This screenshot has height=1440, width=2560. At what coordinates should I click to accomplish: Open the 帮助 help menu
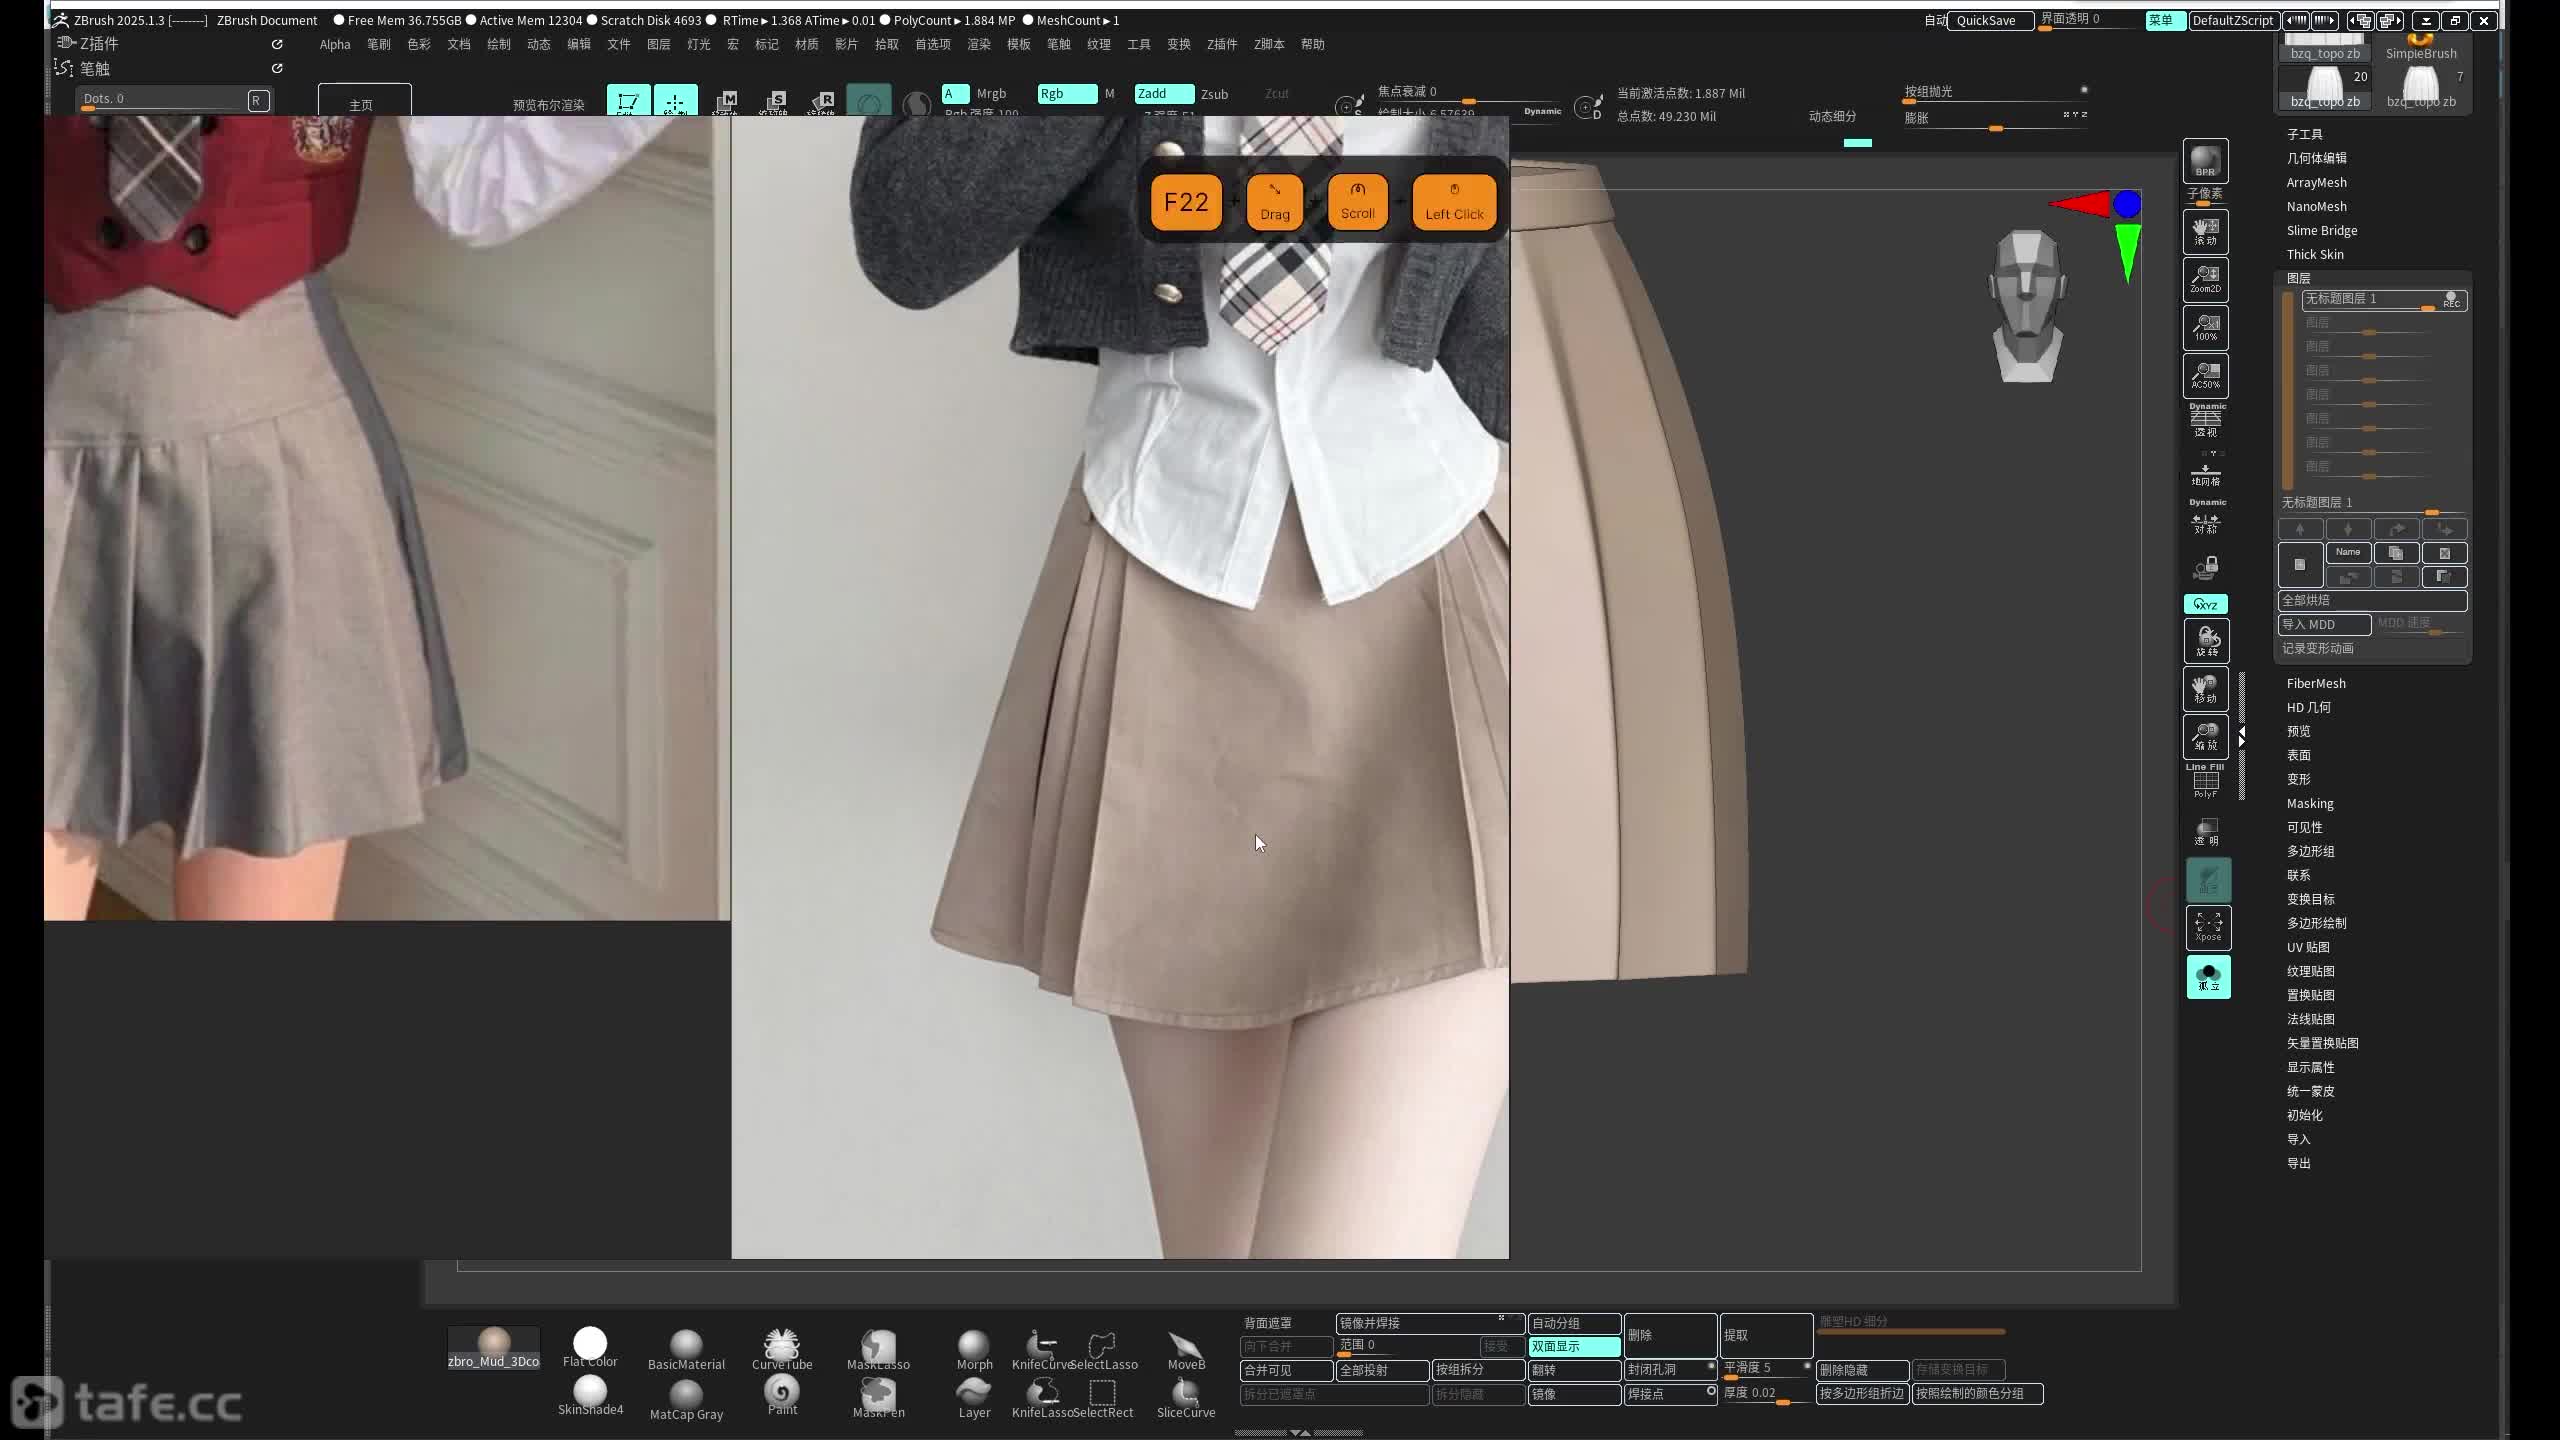(1312, 44)
